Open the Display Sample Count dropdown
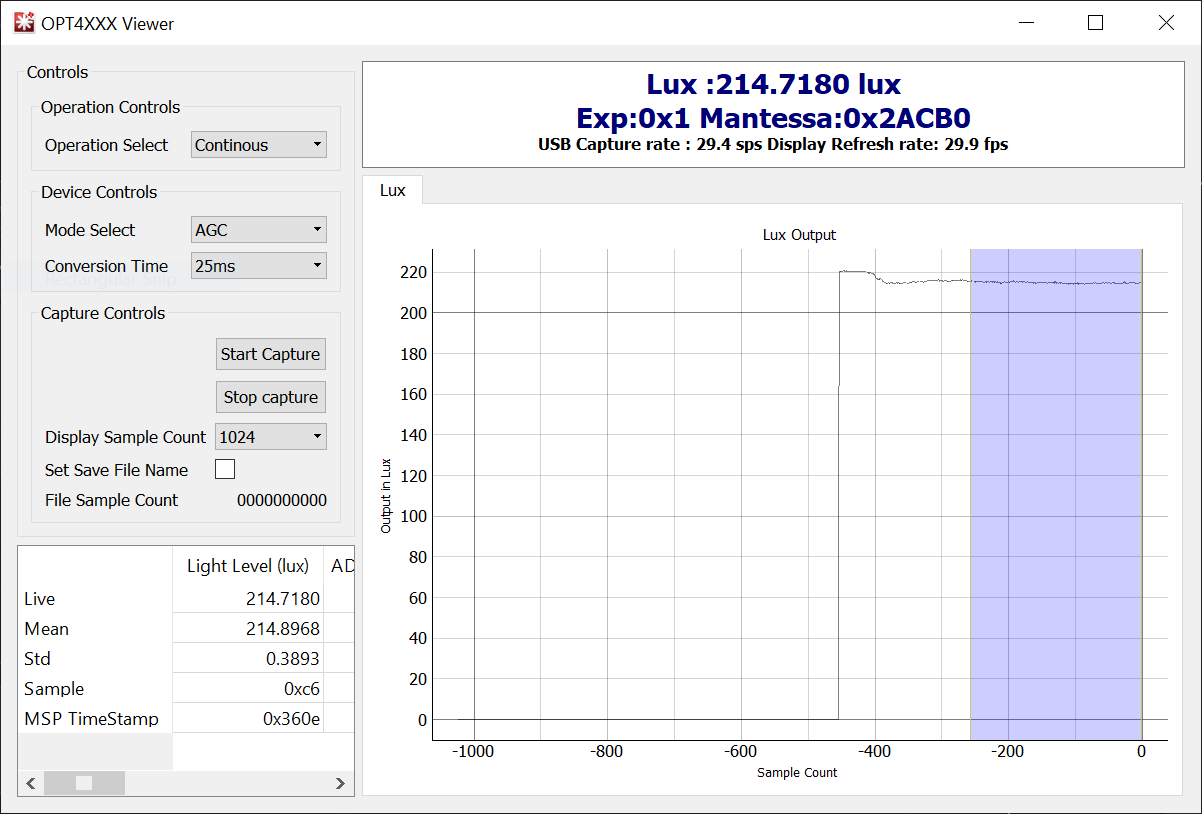 coord(270,437)
